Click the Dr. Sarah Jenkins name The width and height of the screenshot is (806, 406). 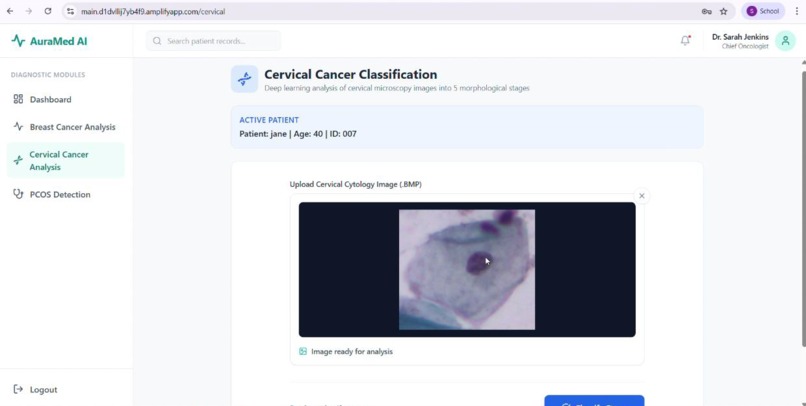click(740, 37)
